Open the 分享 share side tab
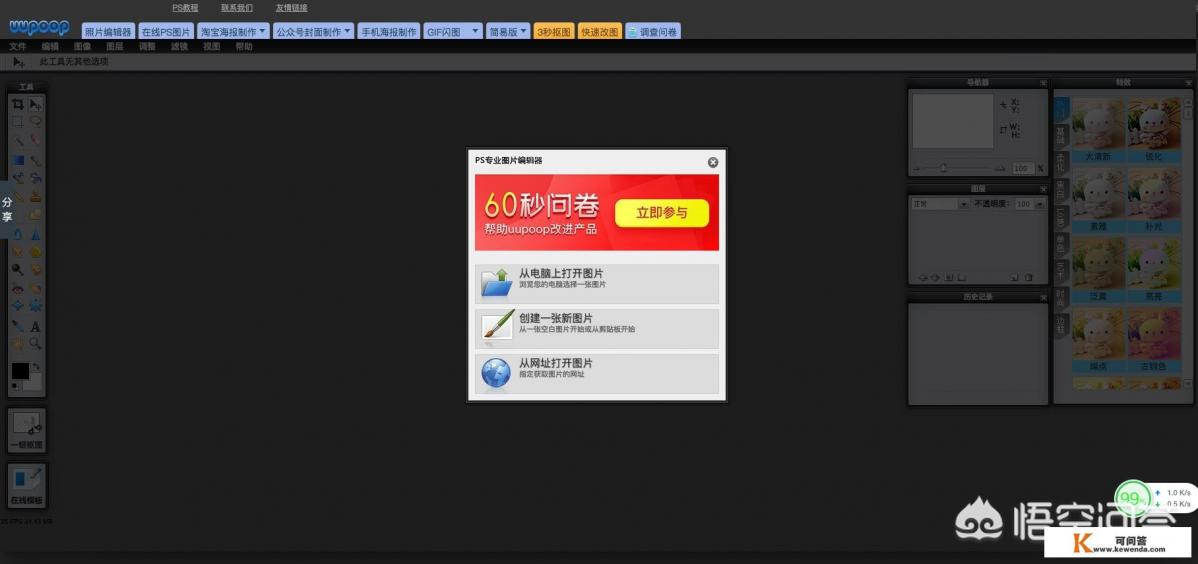This screenshot has width=1198, height=564. click(7, 209)
